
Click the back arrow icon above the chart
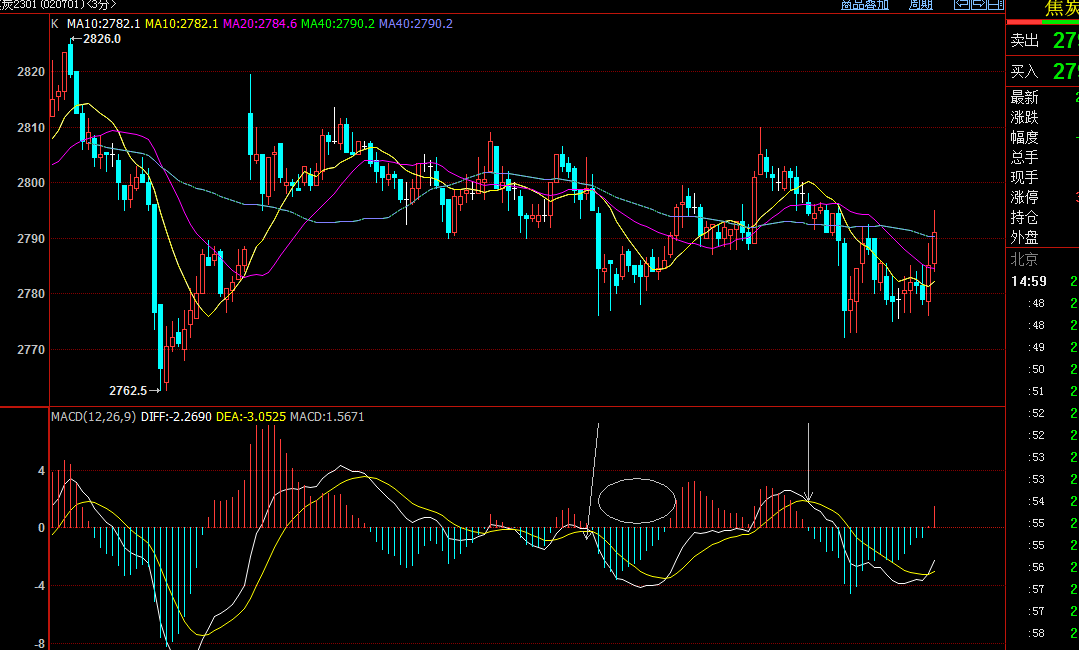961,4
